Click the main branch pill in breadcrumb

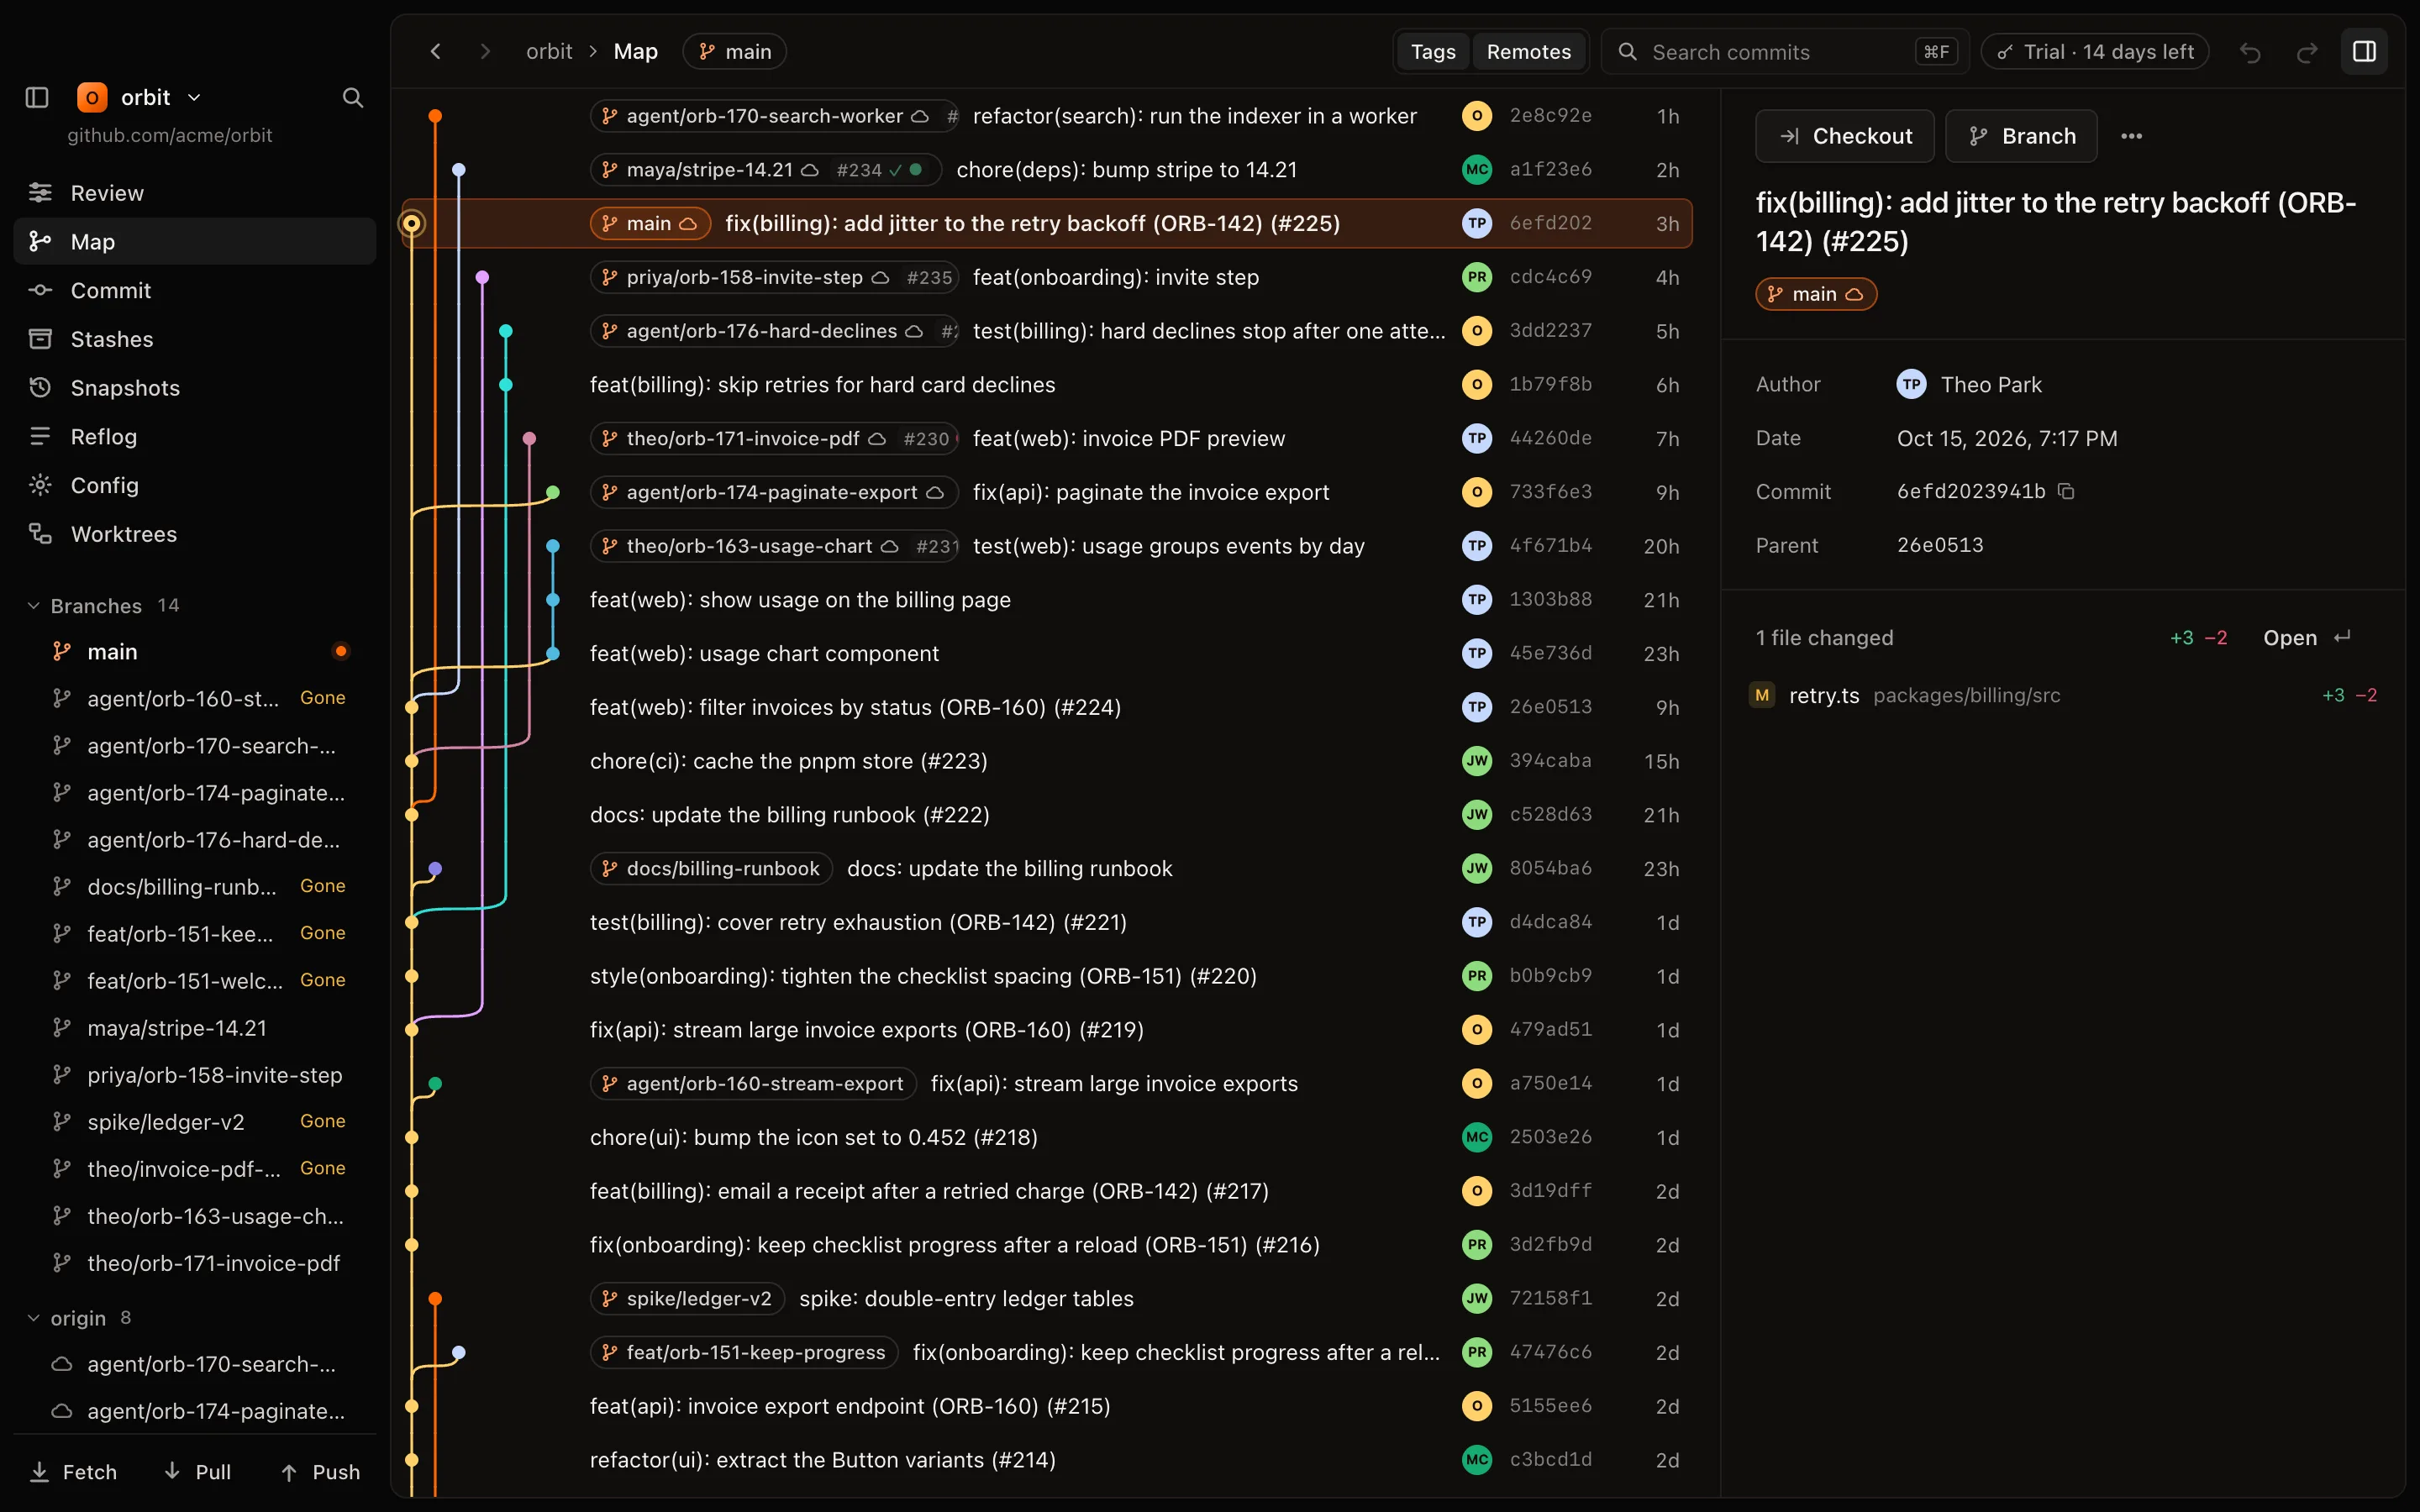point(735,51)
